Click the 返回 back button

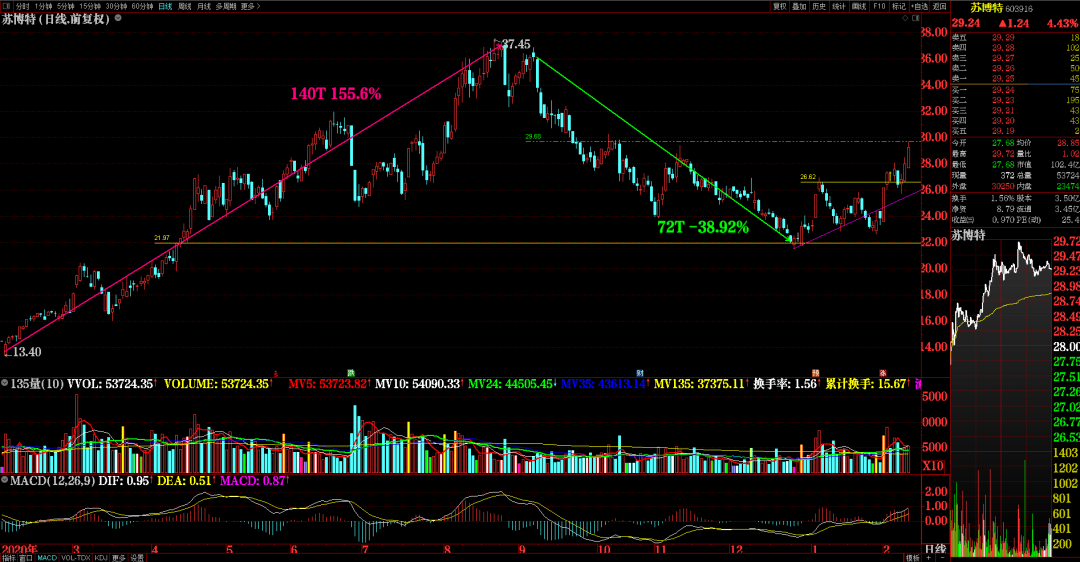coord(939,6)
